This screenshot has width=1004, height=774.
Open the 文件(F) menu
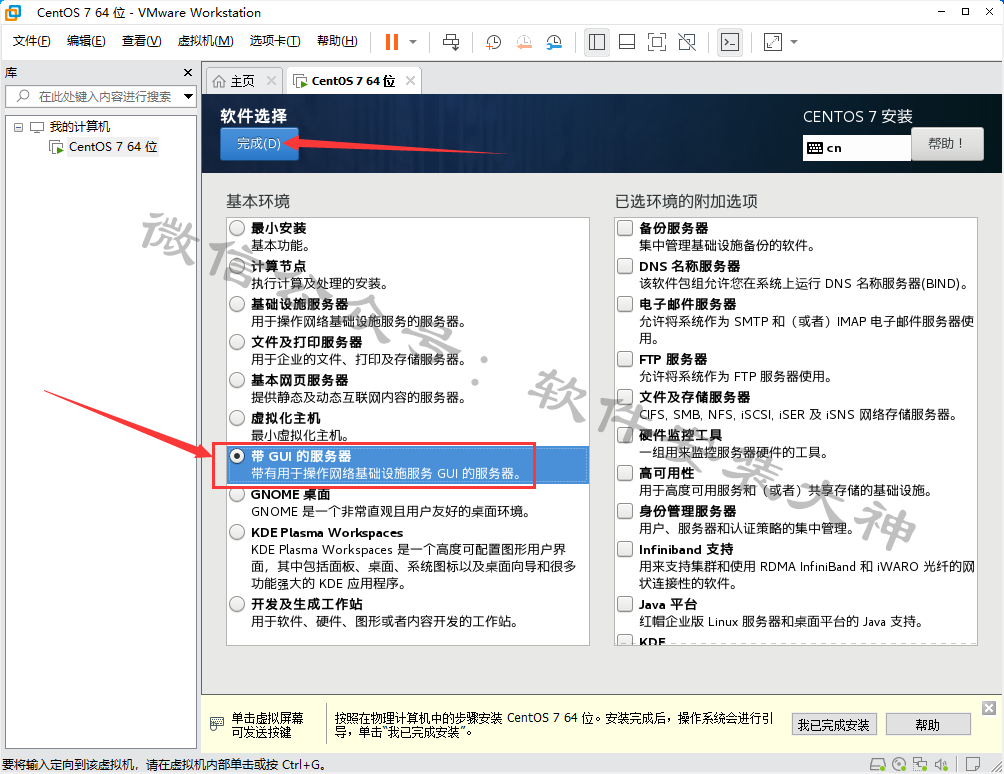pyautogui.click(x=31, y=41)
